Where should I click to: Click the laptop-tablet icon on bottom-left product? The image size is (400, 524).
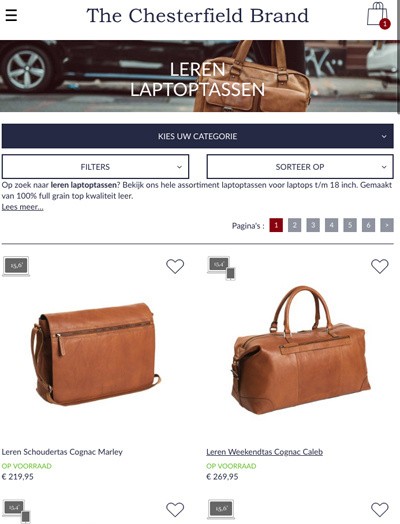(16, 511)
